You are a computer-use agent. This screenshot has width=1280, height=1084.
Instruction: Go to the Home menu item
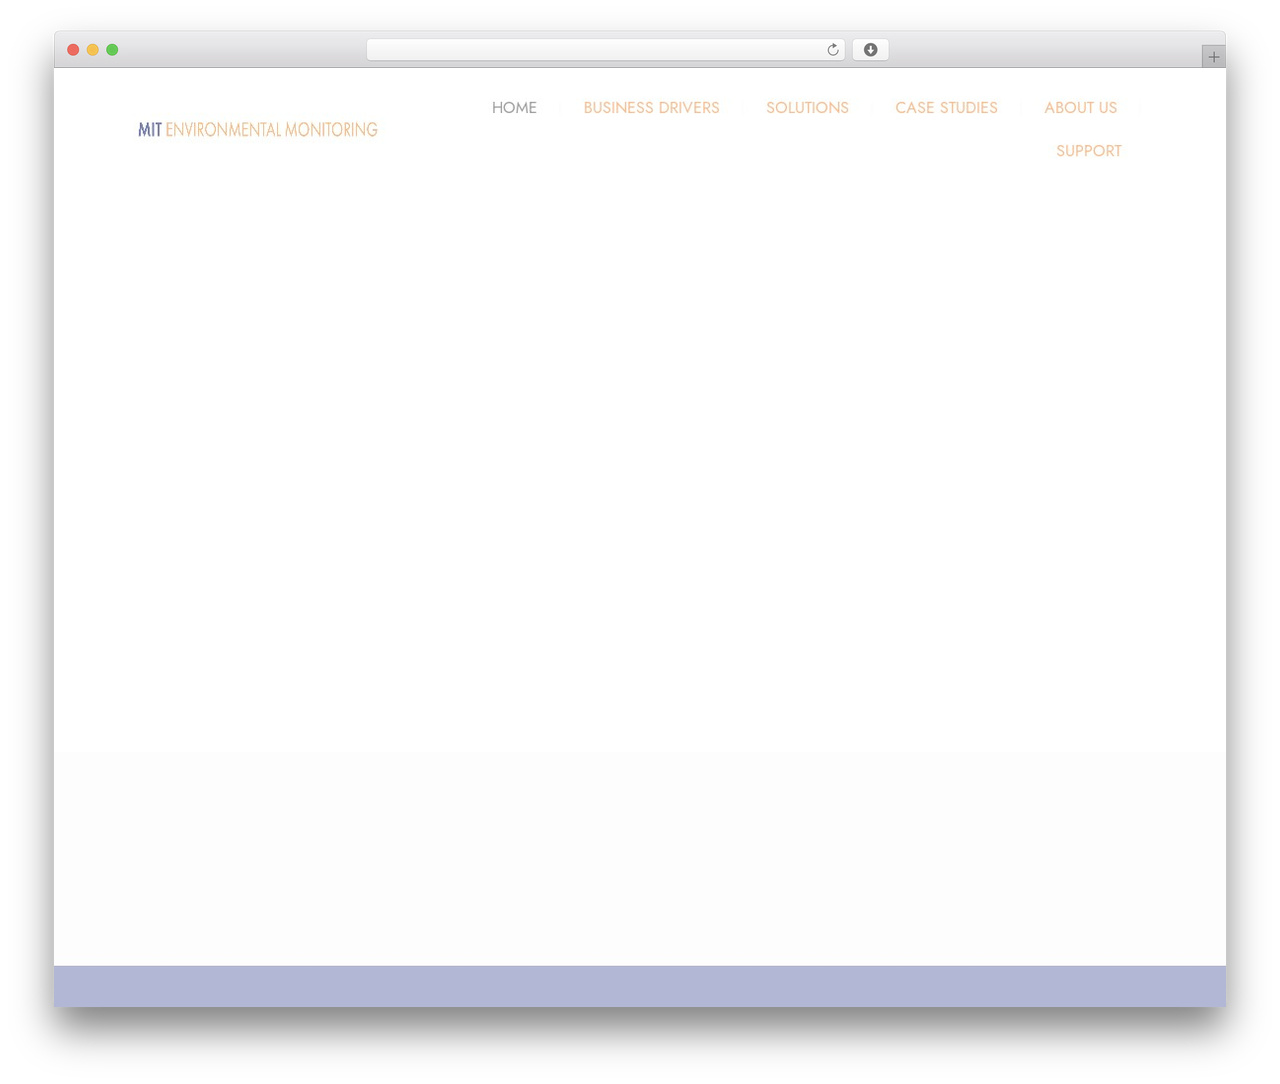click(x=514, y=108)
